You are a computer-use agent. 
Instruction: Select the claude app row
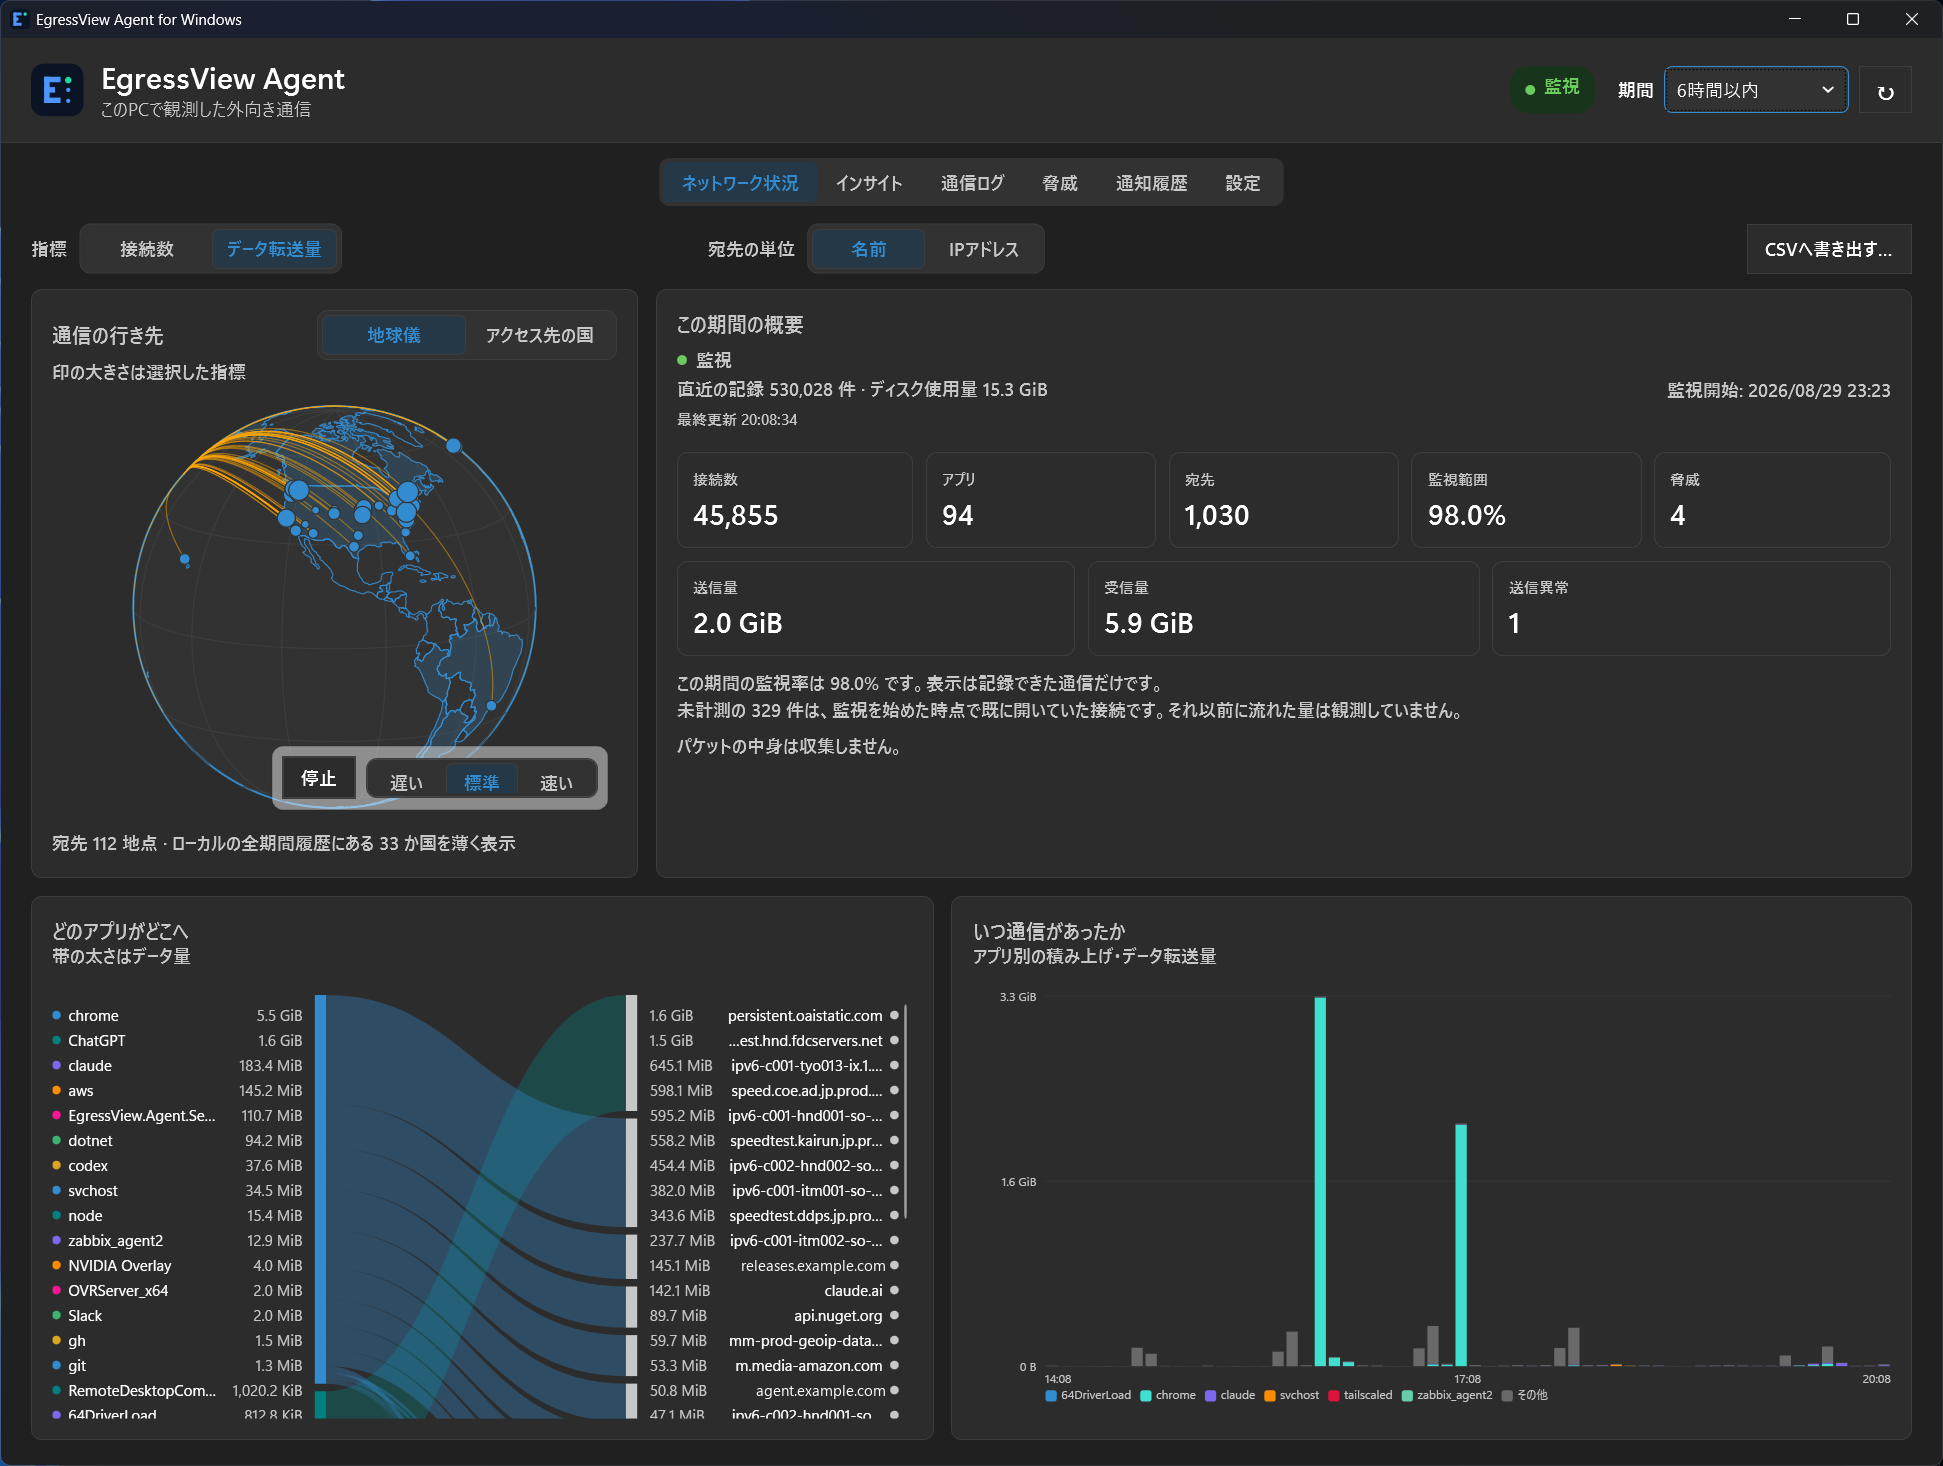coord(177,1065)
